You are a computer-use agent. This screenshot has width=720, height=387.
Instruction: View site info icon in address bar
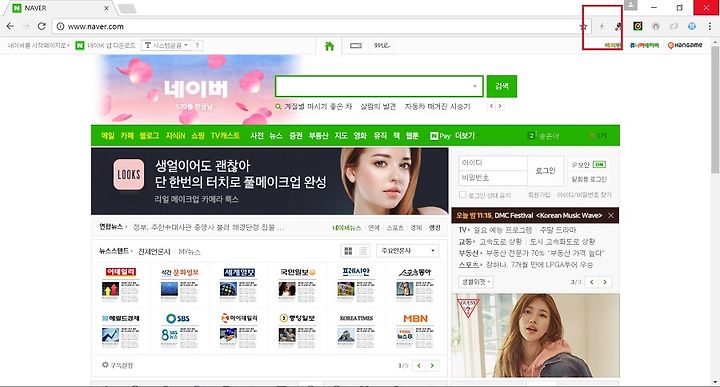tap(60, 27)
